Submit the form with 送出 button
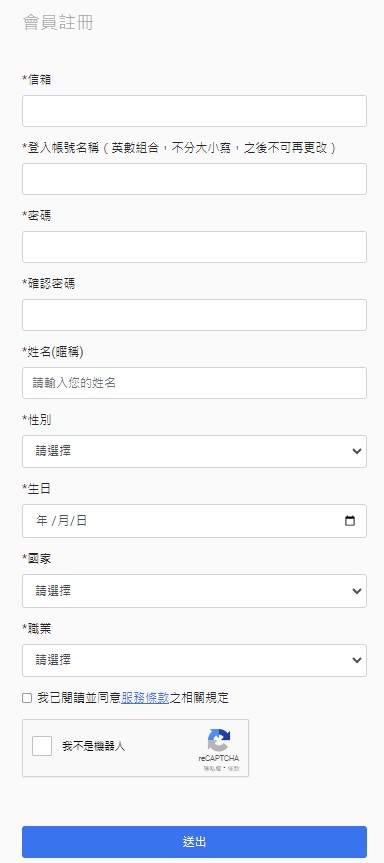The image size is (384, 863). (194, 842)
